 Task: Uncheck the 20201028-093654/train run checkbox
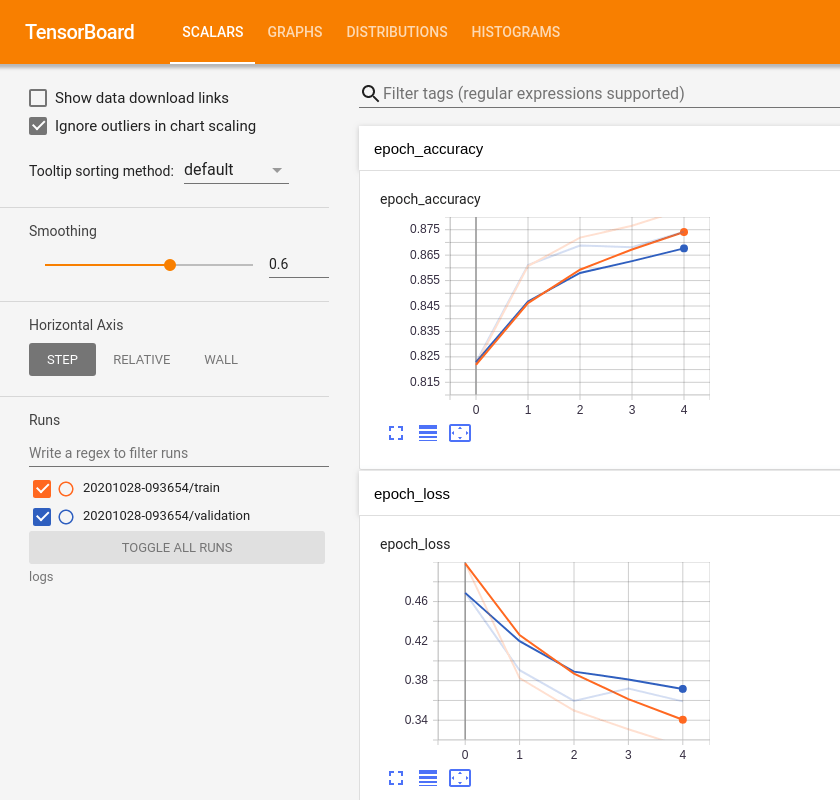42,489
